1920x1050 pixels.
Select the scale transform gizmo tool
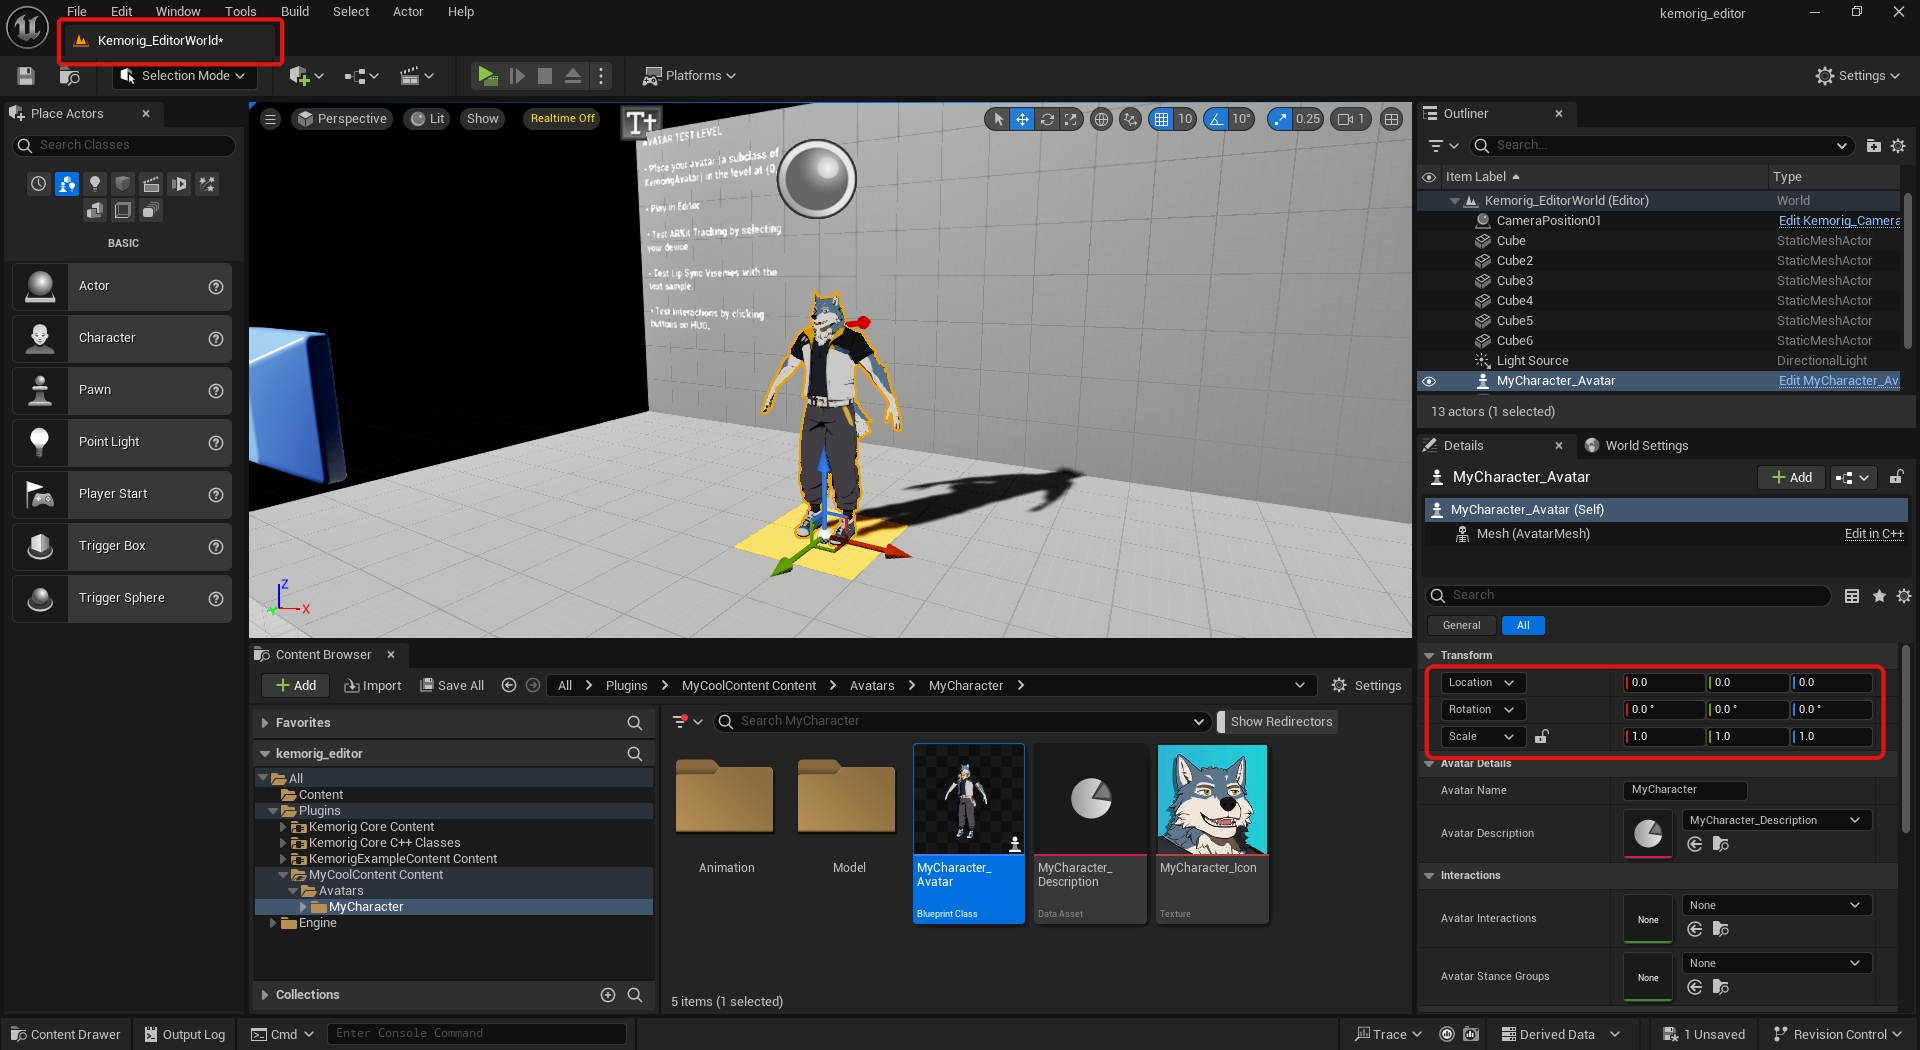[1071, 119]
